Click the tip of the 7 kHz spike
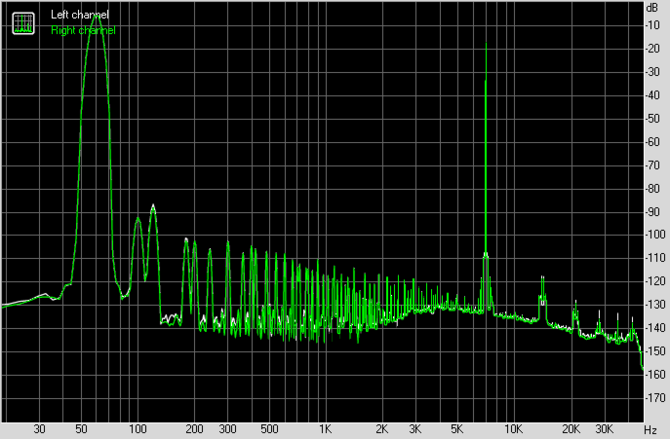The width and height of the screenshot is (670, 439). 486,44
